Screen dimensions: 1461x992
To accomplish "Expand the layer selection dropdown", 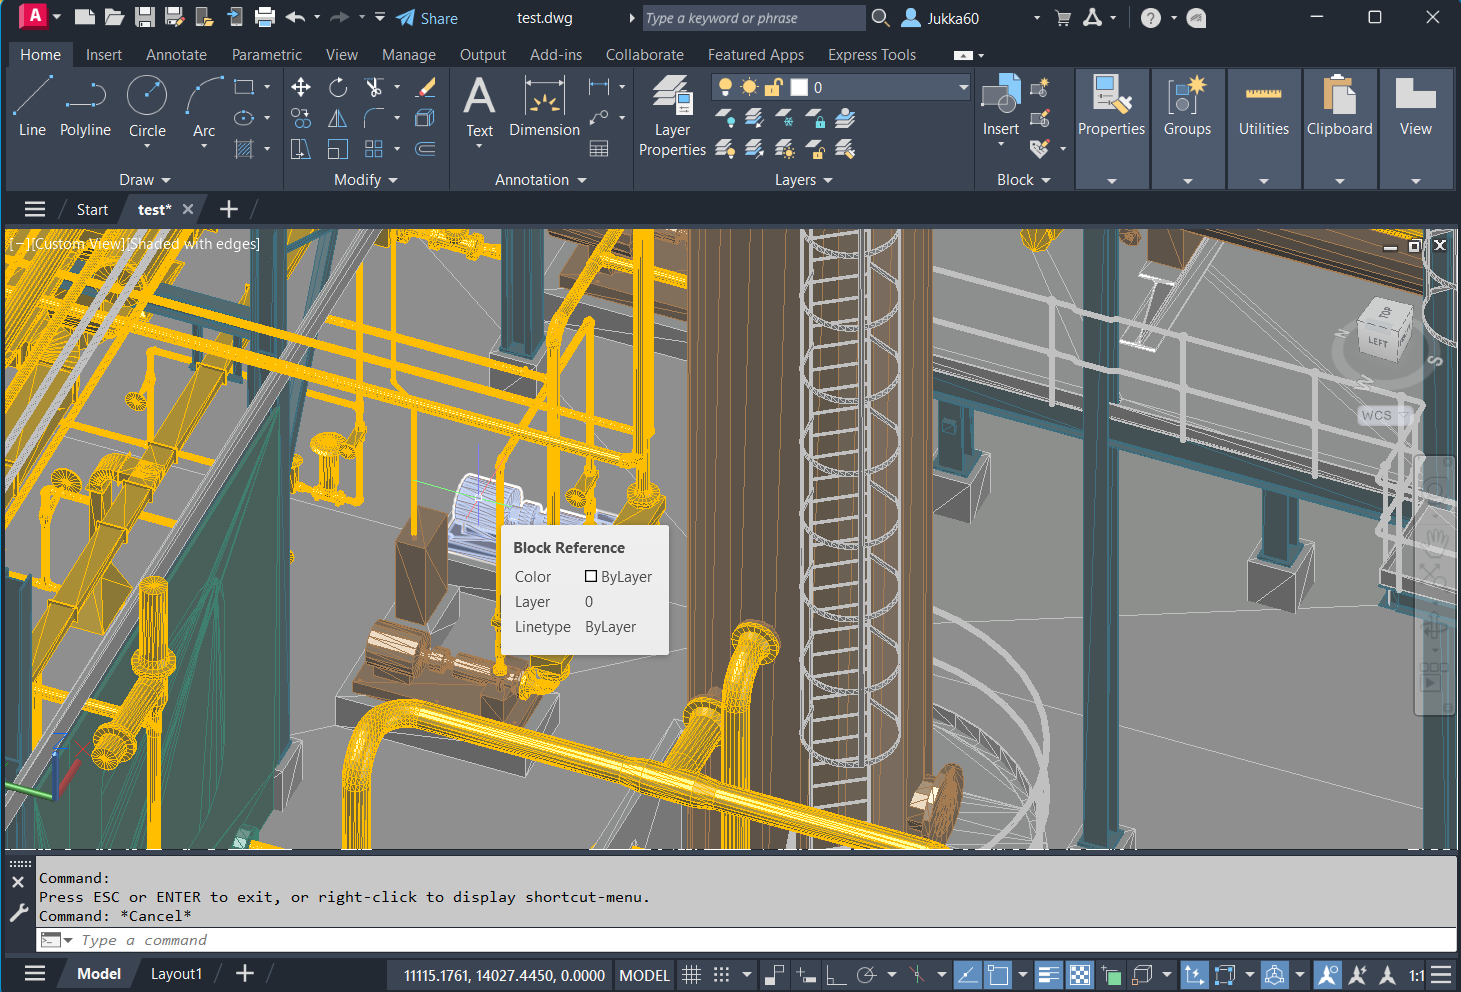I will pos(963,88).
